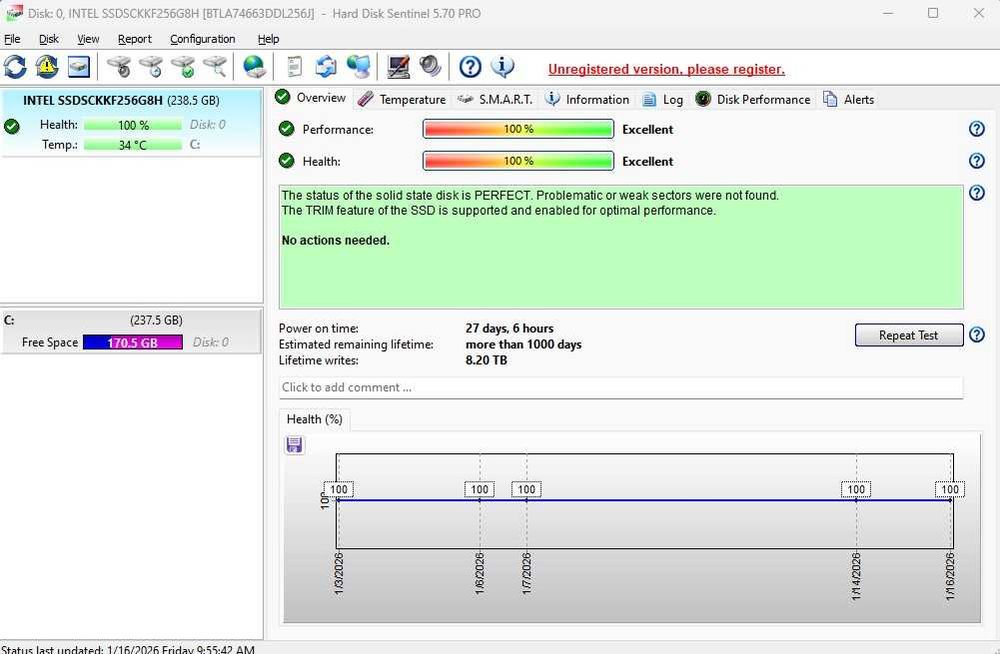Open the Help menu

pos(268,39)
